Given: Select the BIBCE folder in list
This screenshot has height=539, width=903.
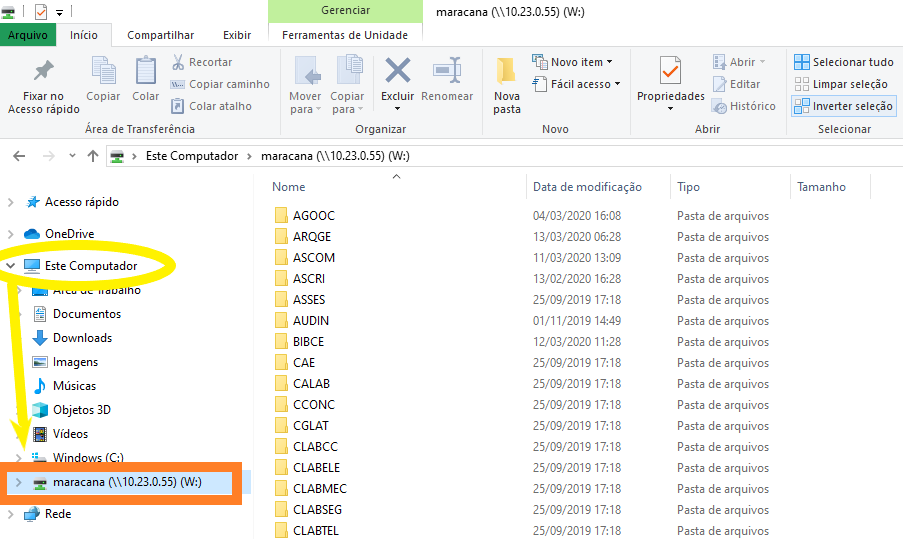Looking at the screenshot, I should click(308, 341).
